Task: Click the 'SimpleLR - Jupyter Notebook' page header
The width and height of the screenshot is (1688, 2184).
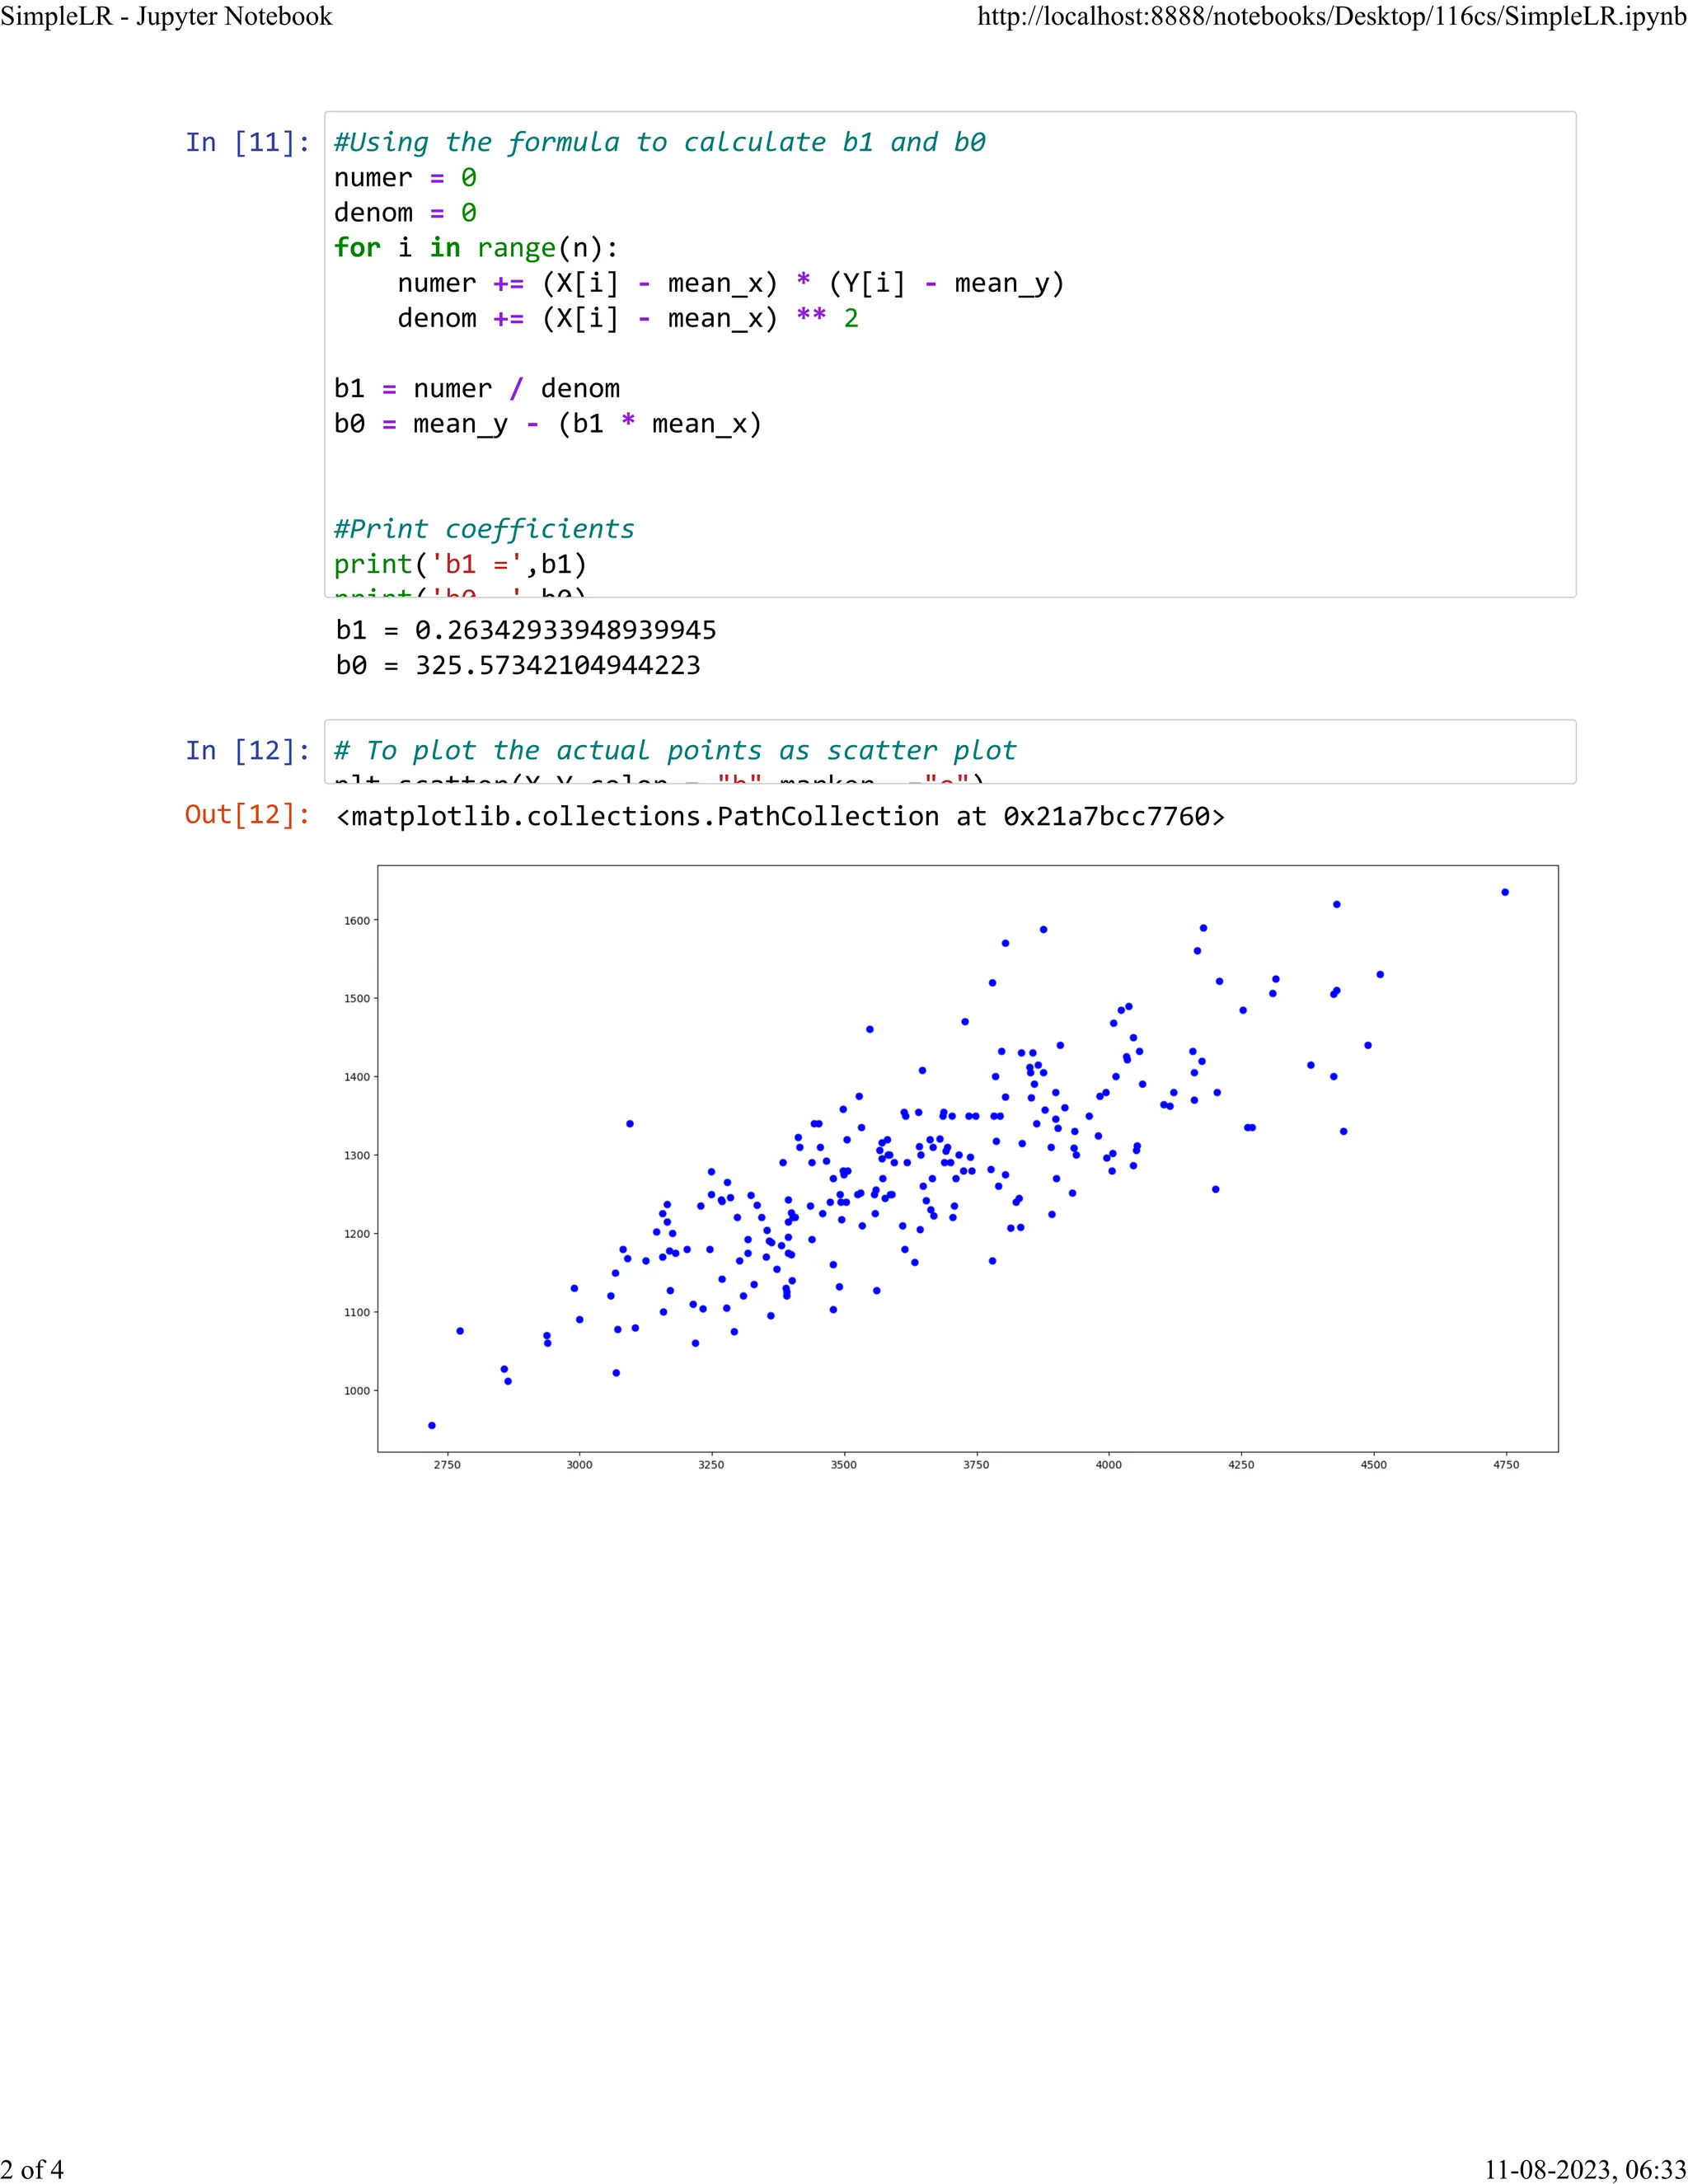Action: (167, 17)
